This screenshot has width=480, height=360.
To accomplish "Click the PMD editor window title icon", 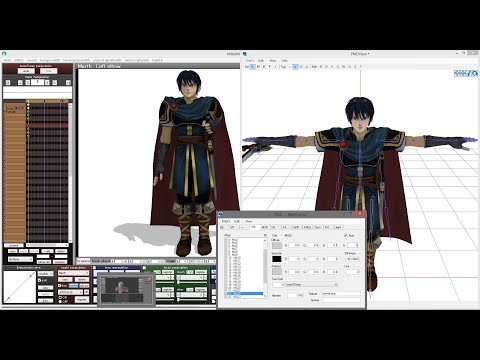I will pos(221,214).
